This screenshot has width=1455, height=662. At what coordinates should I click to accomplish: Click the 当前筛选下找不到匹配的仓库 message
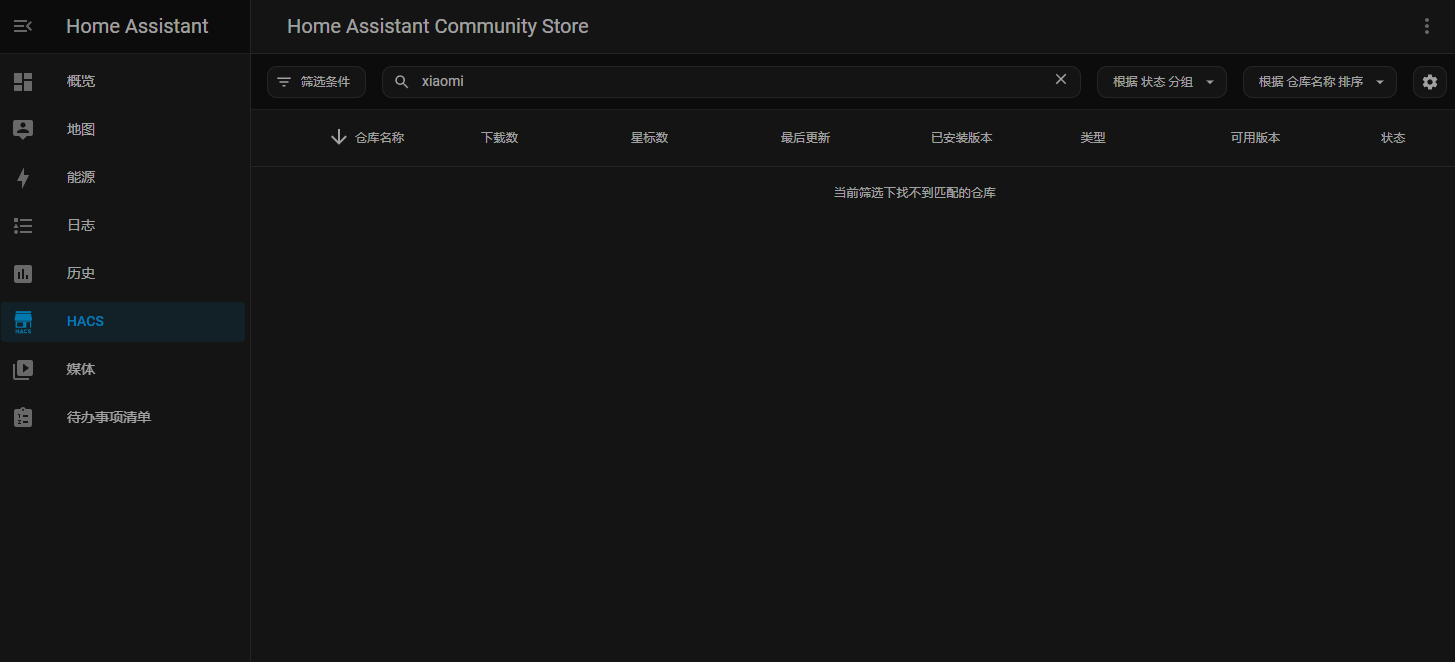click(x=915, y=193)
